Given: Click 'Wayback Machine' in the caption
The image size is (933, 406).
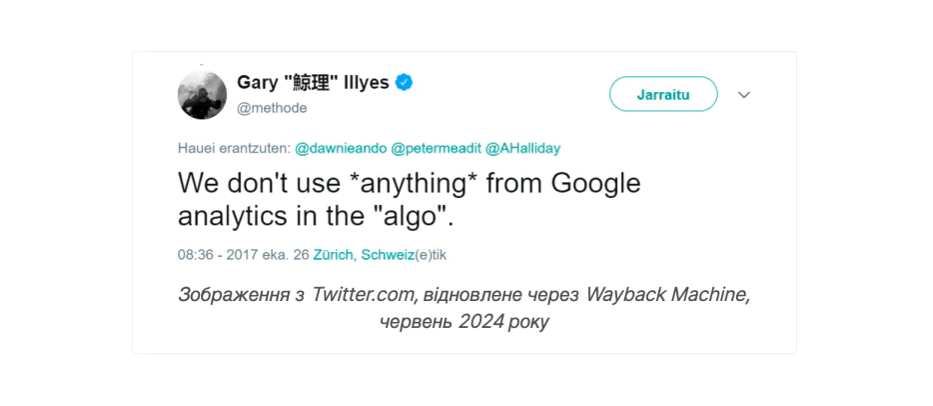Looking at the screenshot, I should (666, 295).
